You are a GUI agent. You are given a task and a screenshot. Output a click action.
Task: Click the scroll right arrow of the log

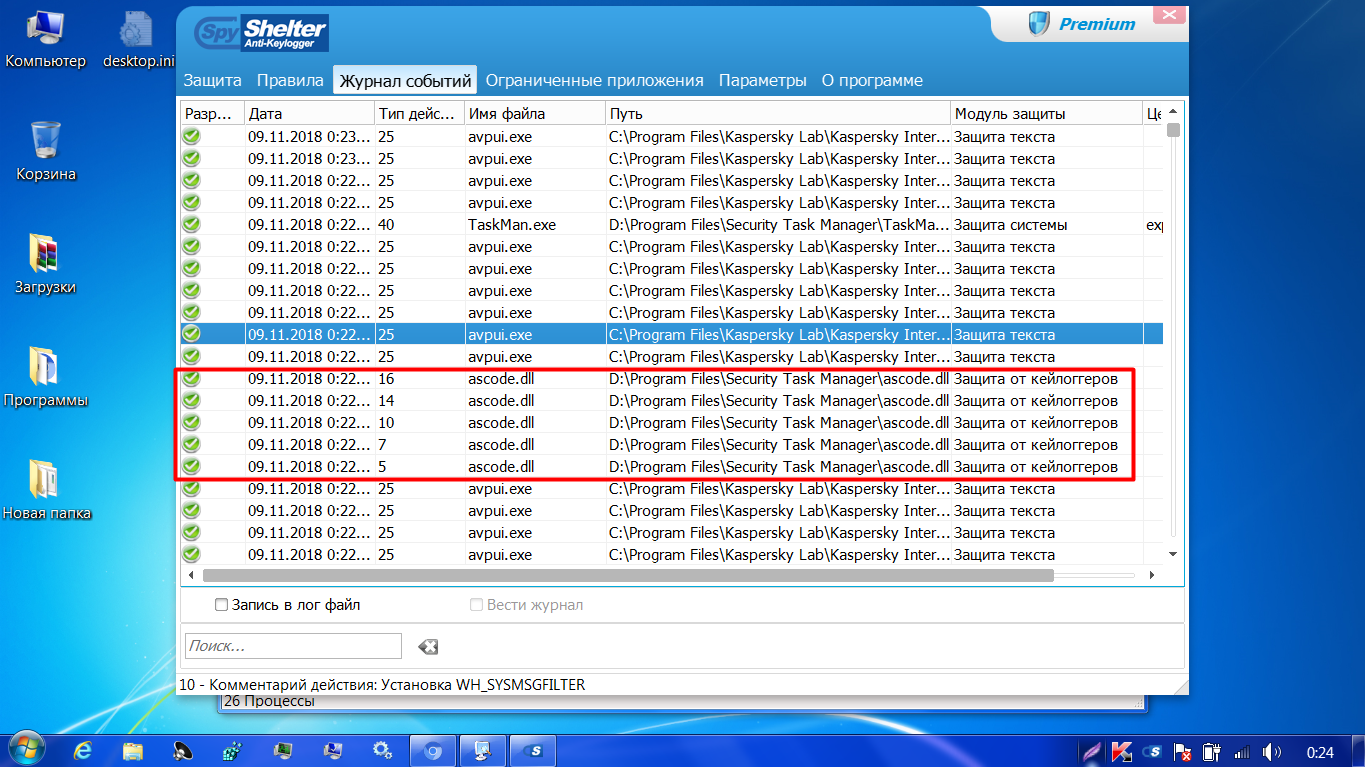[1151, 575]
